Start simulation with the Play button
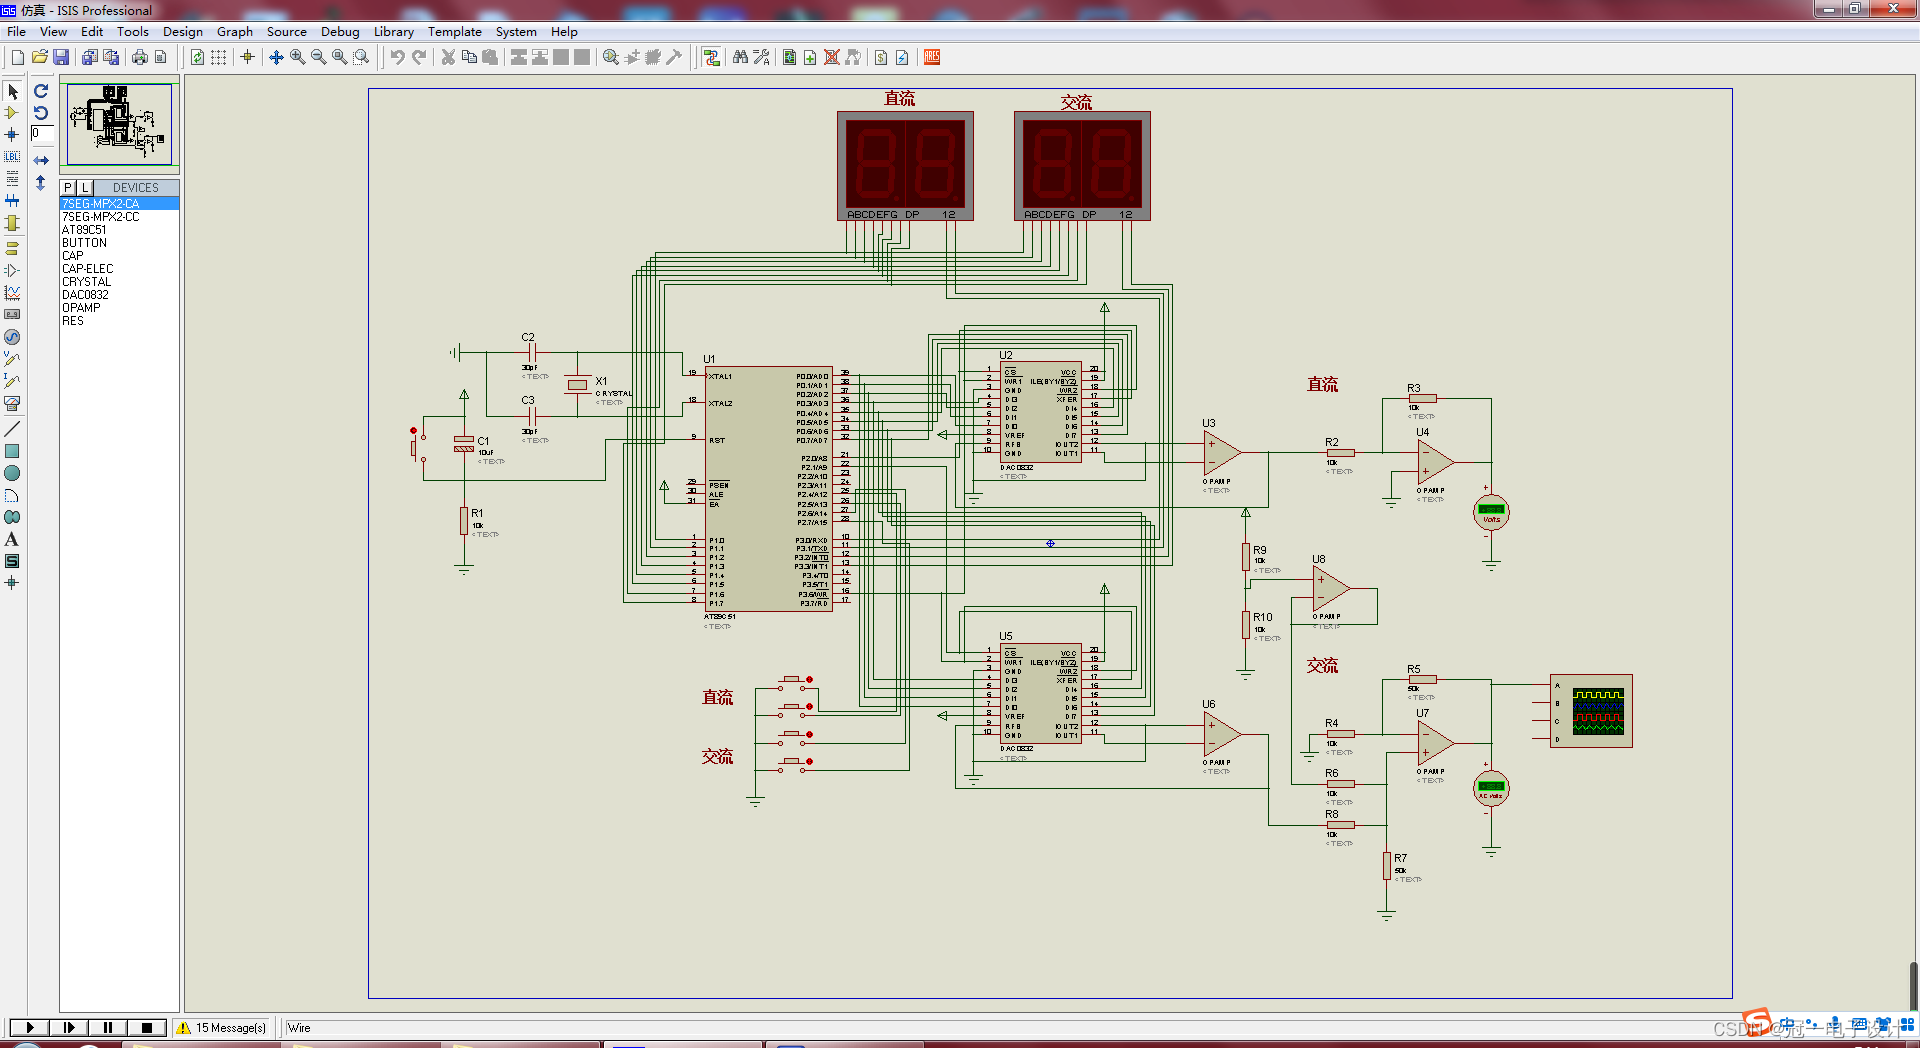The image size is (1920, 1048). coord(29,1027)
